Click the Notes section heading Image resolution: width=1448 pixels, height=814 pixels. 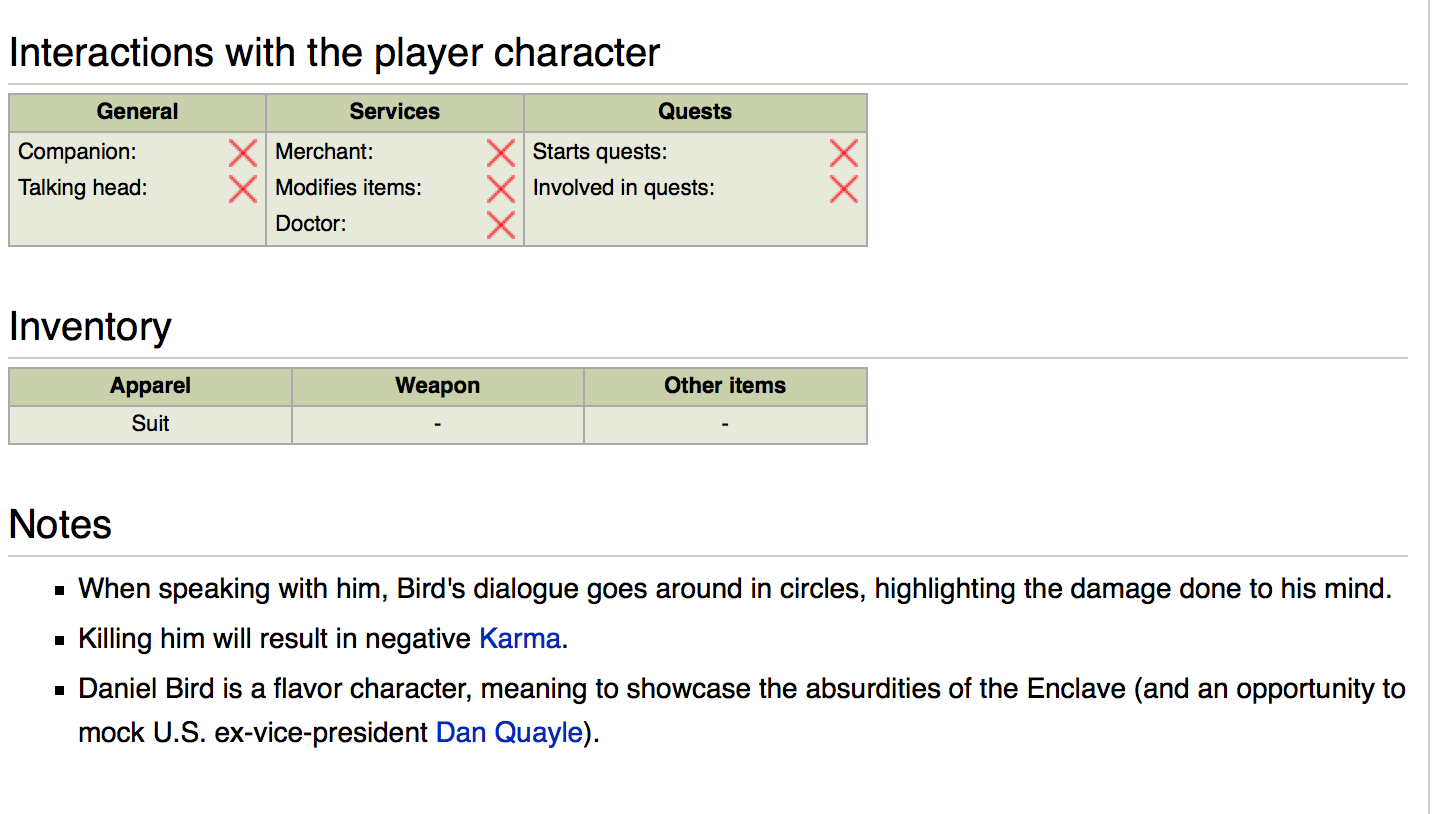[60, 524]
